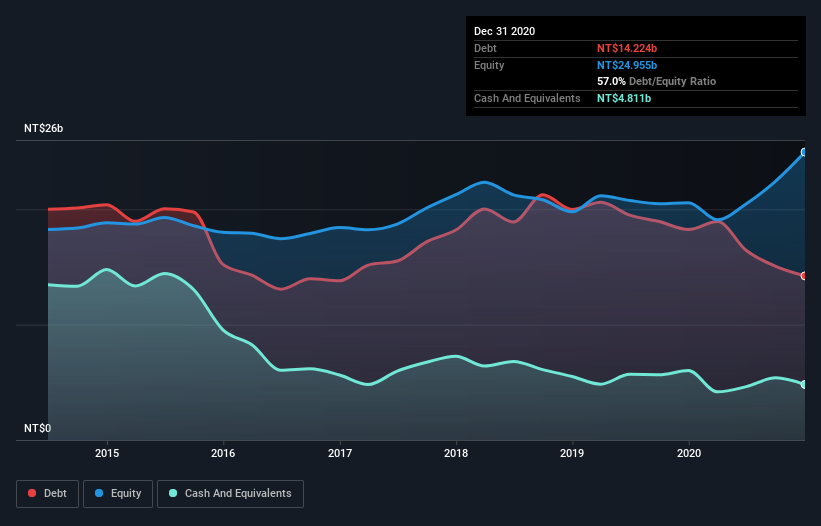The height and width of the screenshot is (526, 821).
Task: Pick the 2018 x-axis label
Action: point(456,453)
